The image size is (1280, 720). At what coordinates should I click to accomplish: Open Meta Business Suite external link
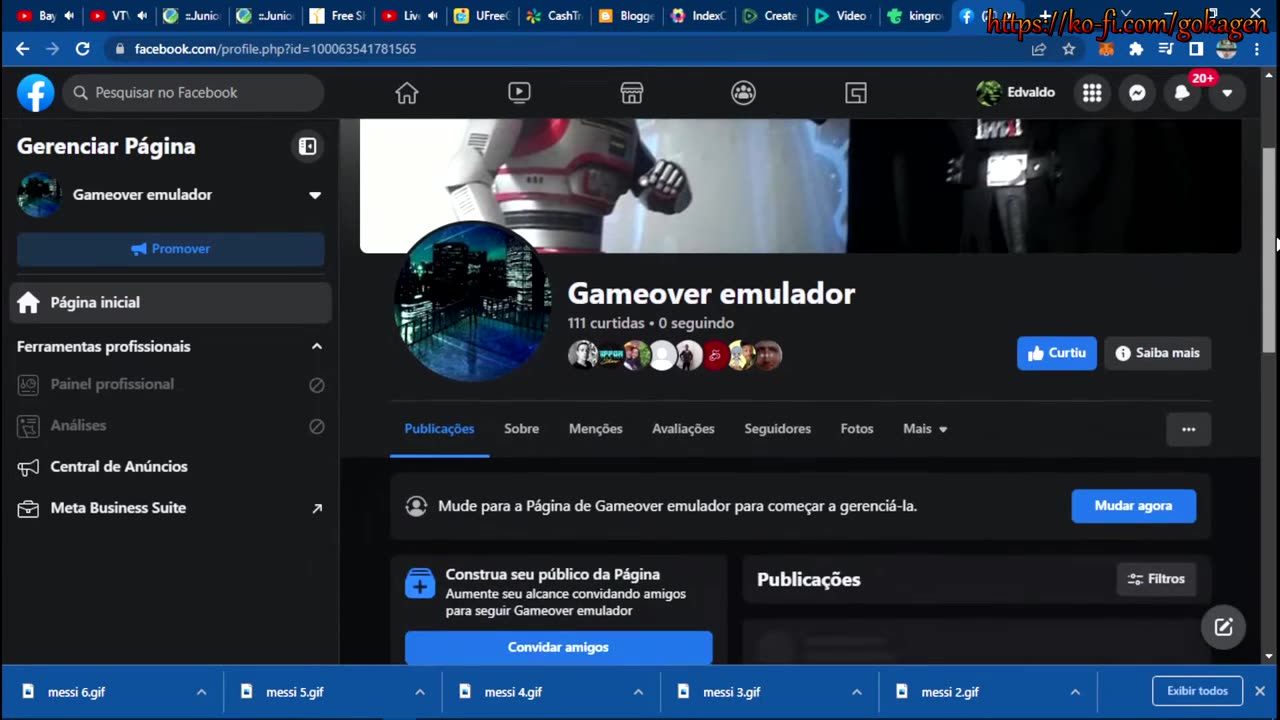point(171,508)
